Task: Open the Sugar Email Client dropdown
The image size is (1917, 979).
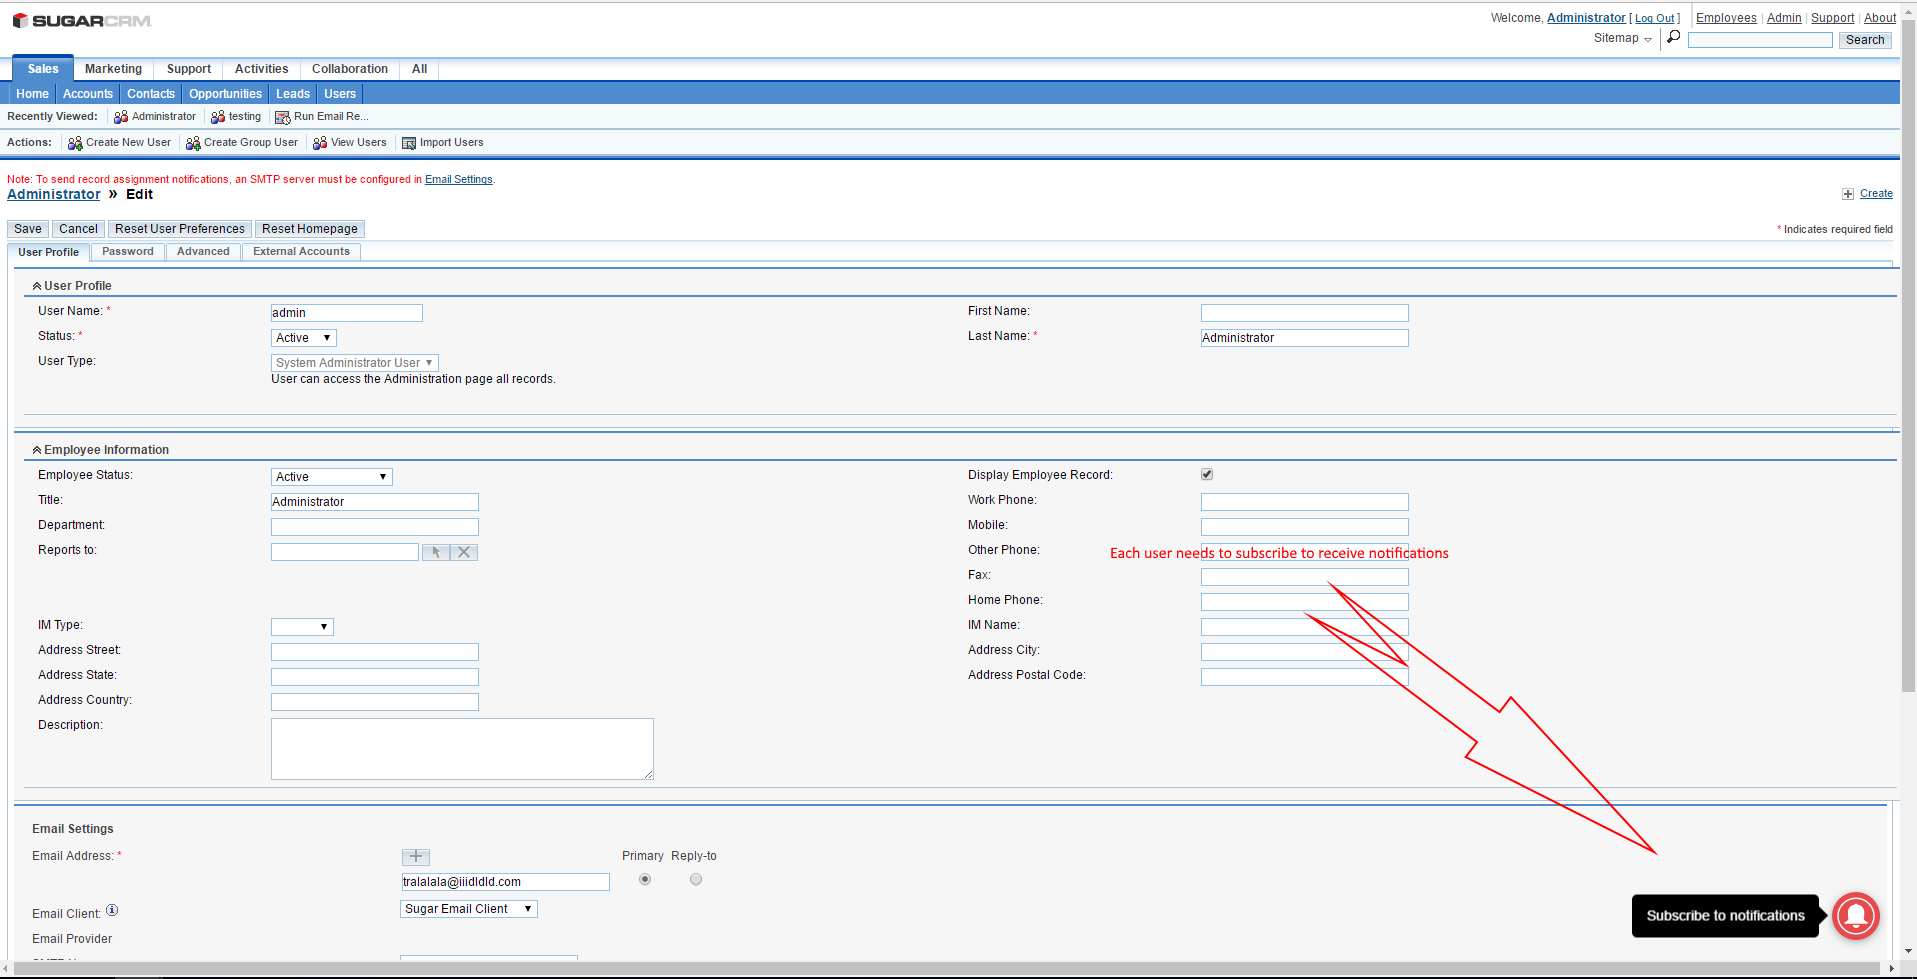Action: [468, 909]
